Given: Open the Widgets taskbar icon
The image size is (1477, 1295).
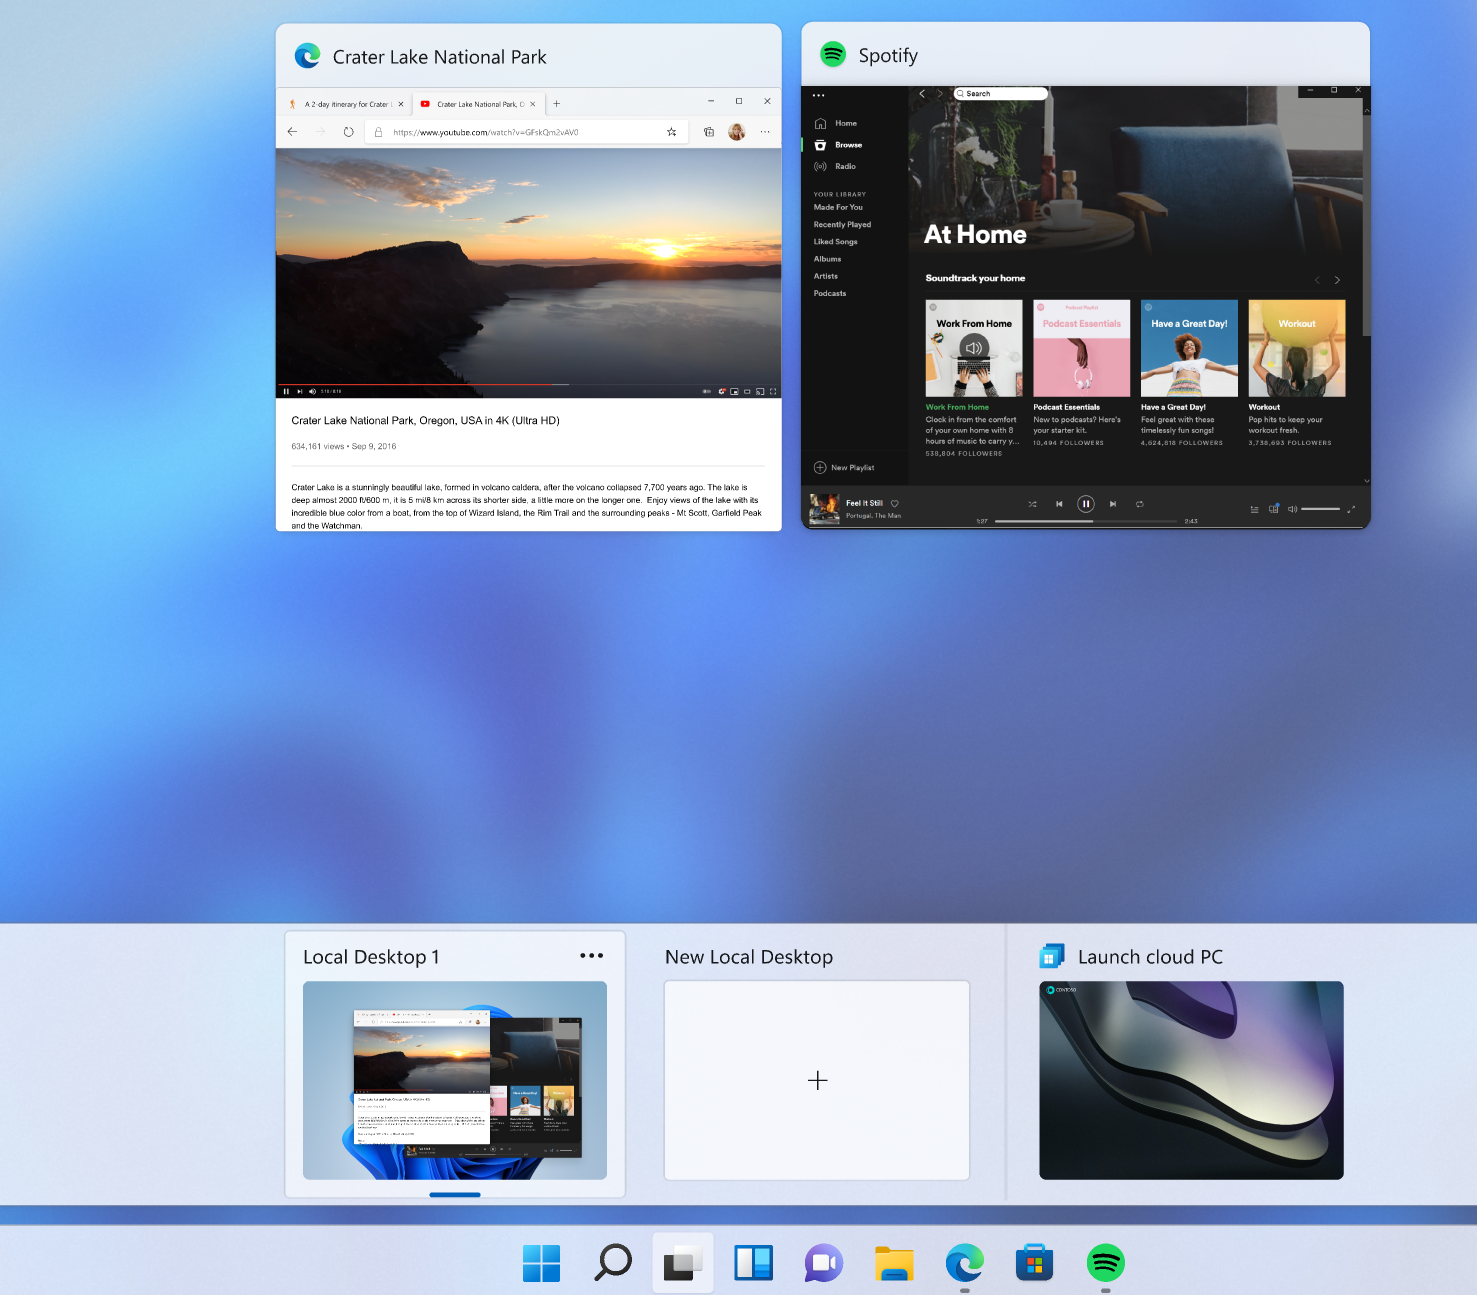Looking at the screenshot, I should 753,1263.
